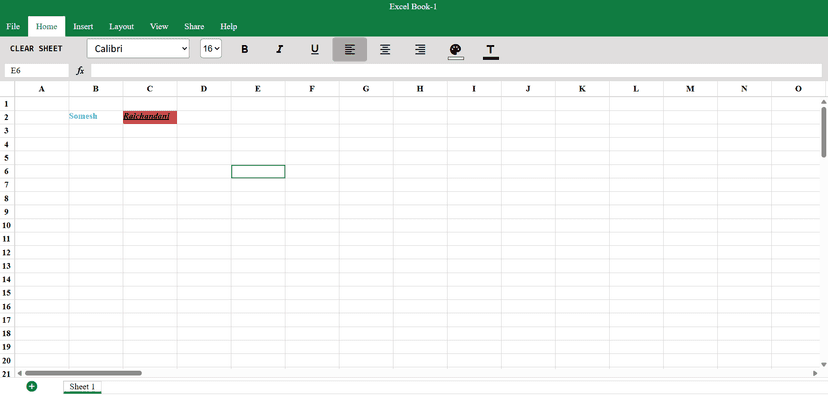Add a new sheet with plus icon

coord(32,386)
